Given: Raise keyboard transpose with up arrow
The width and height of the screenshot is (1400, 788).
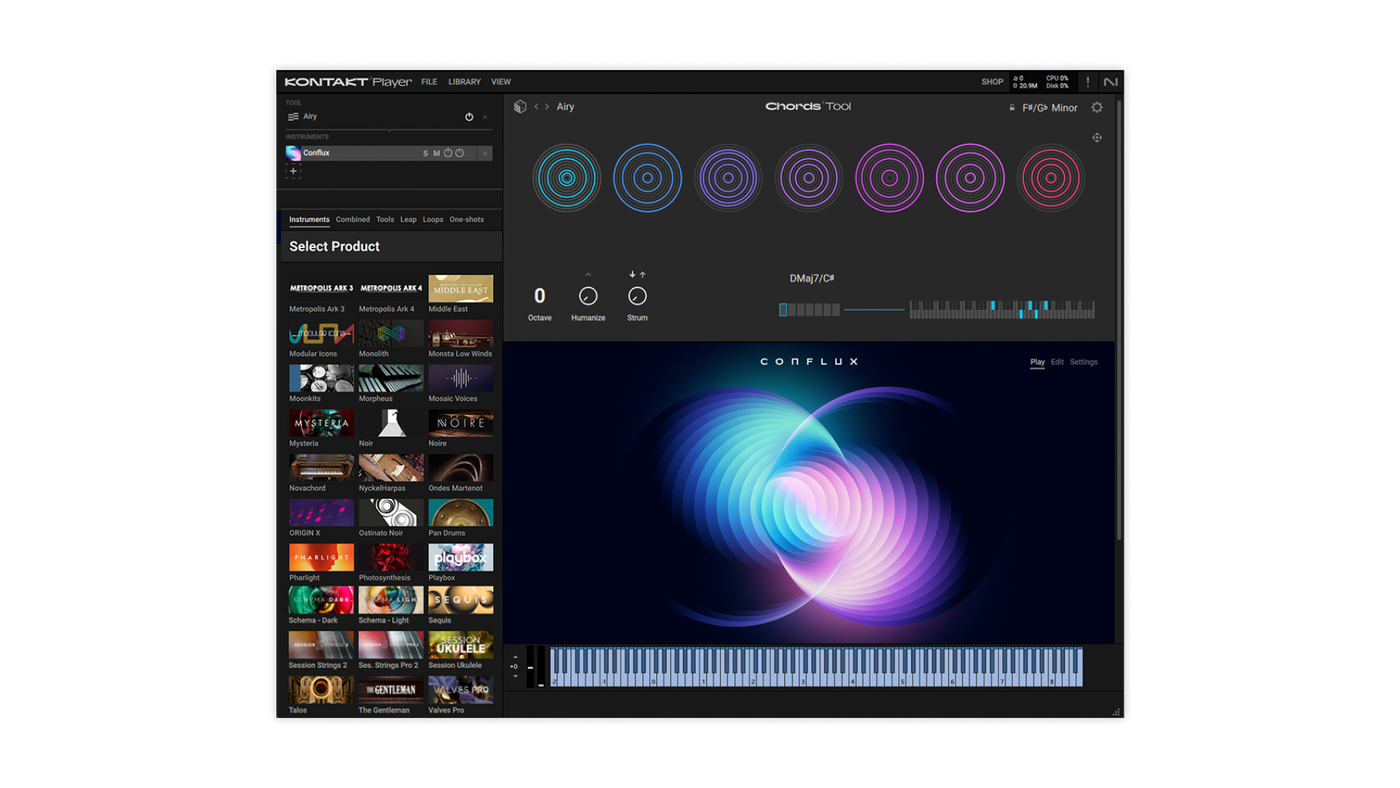Looking at the screenshot, I should click(515, 658).
